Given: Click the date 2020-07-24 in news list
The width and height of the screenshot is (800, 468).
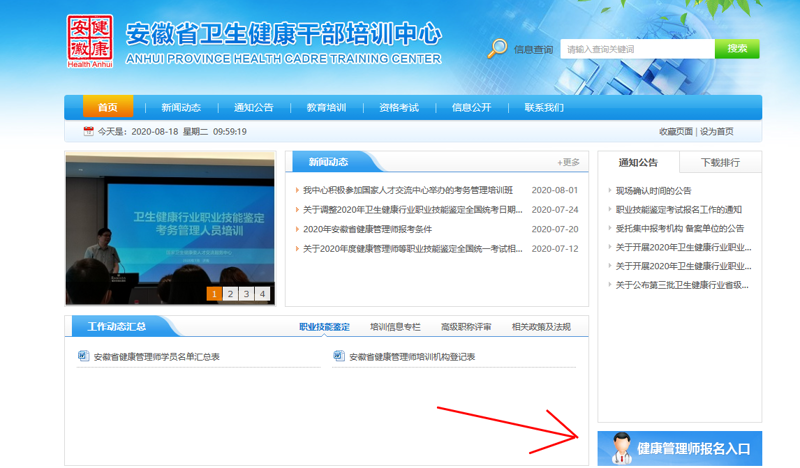Looking at the screenshot, I should click(x=555, y=210).
